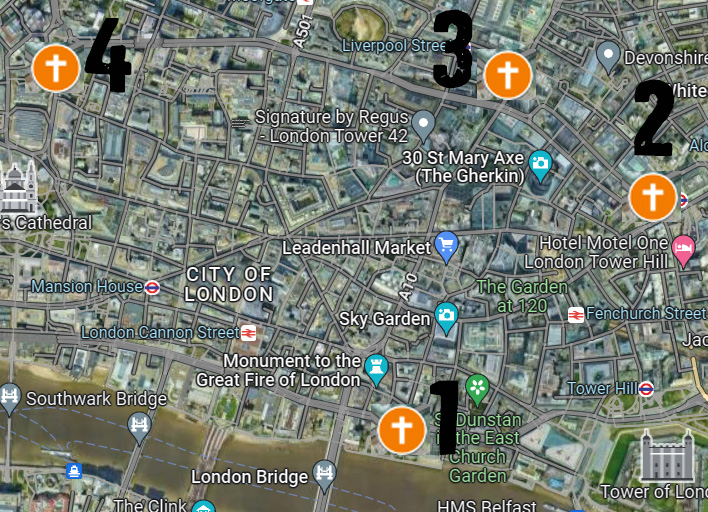Select the Tower of London castle icon
Viewport: 708px width, 512px height.
click(x=667, y=455)
